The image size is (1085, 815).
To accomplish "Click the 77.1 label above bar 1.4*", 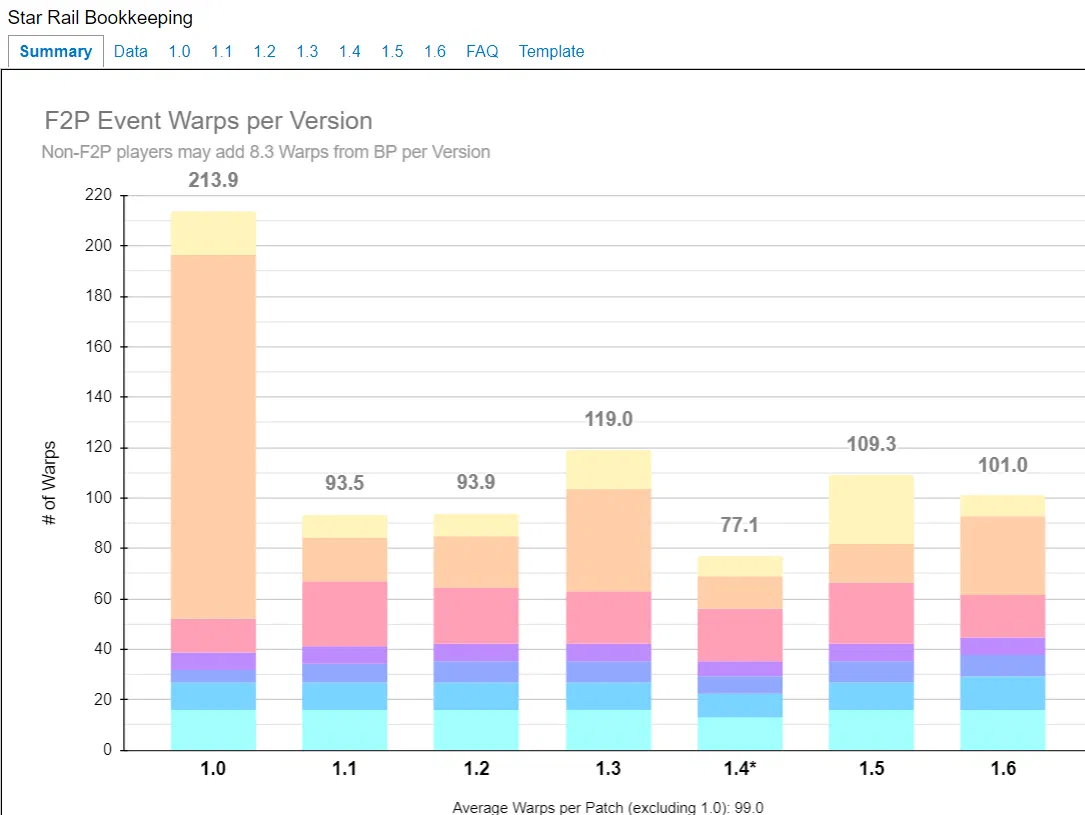I will pyautogui.click(x=740, y=526).
